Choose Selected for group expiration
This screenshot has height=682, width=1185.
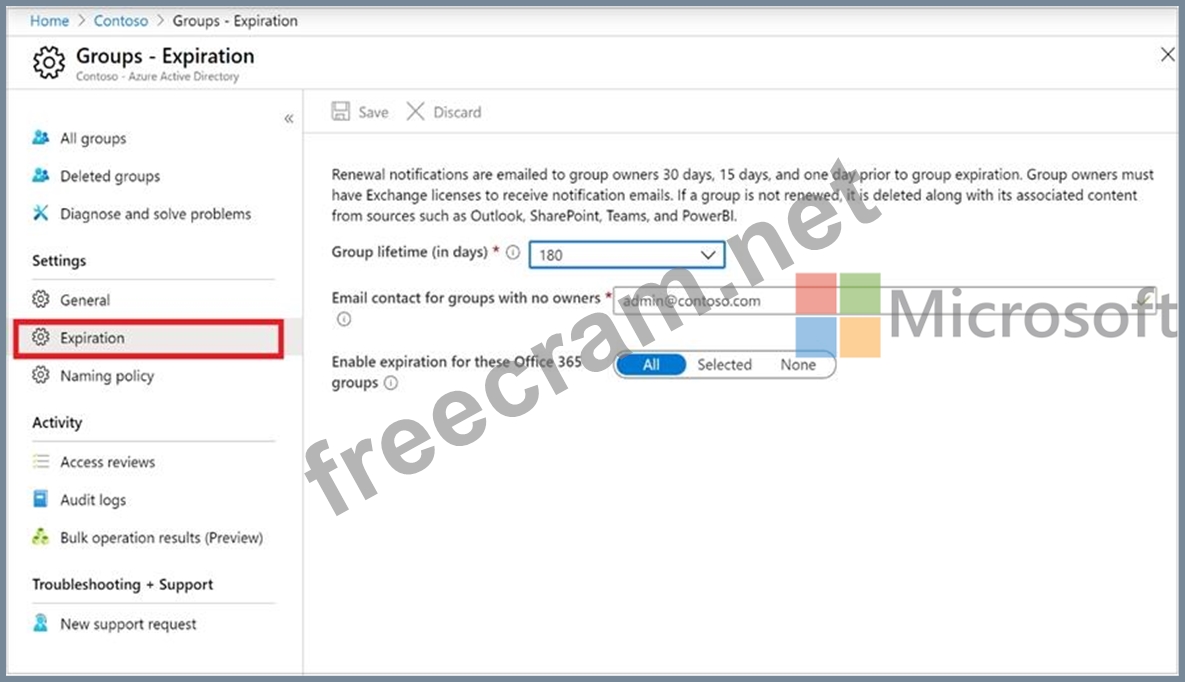[x=724, y=364]
